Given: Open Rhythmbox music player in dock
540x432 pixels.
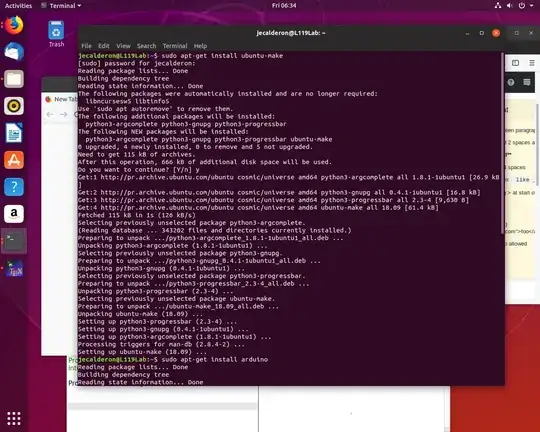Looking at the screenshot, I should click(14, 106).
